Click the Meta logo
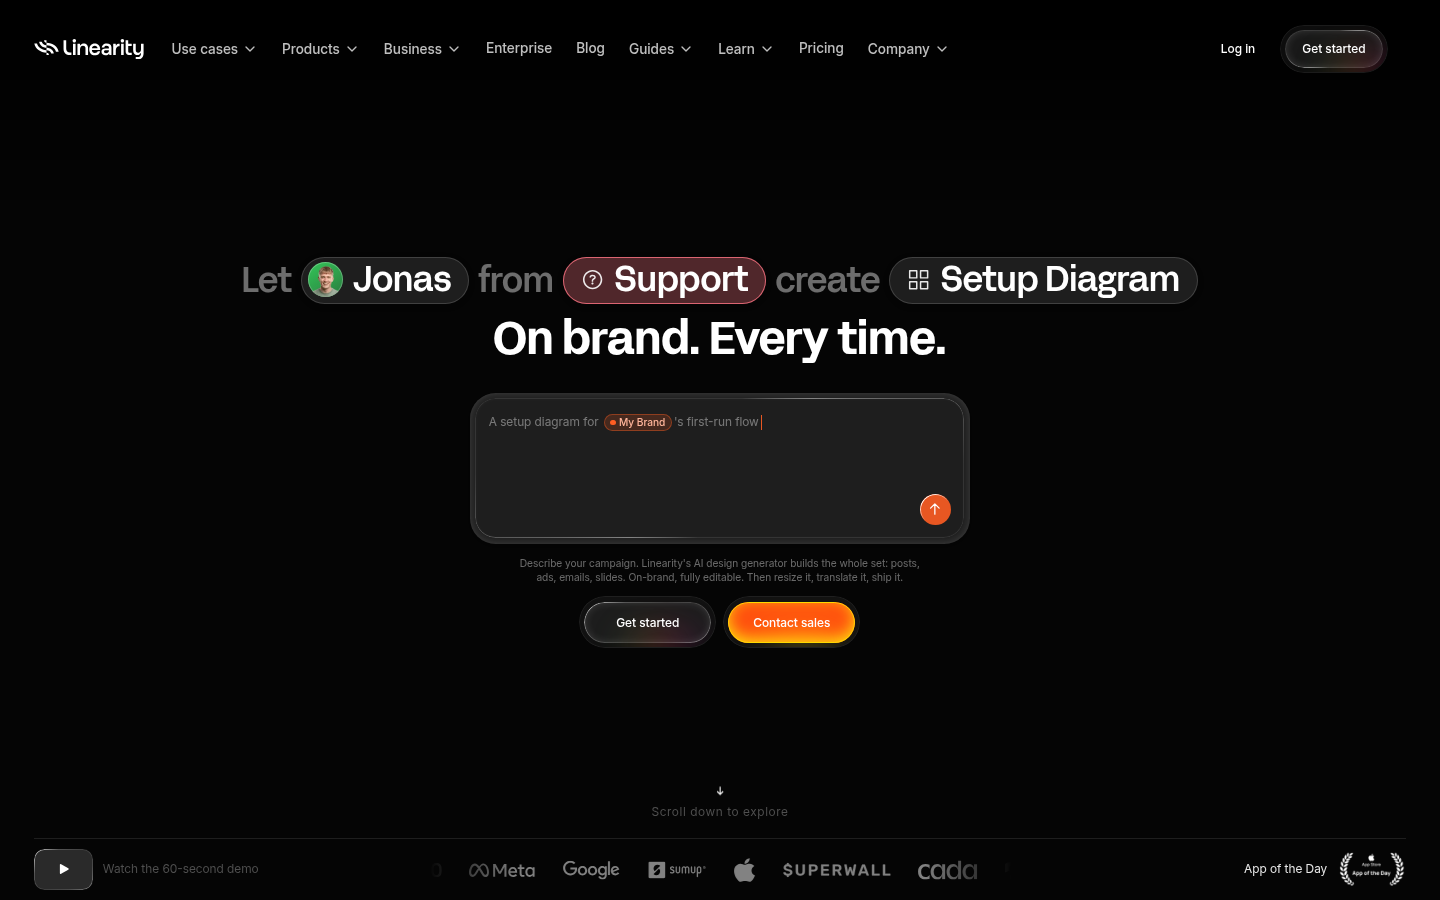Viewport: 1440px width, 900px height. coord(502,870)
